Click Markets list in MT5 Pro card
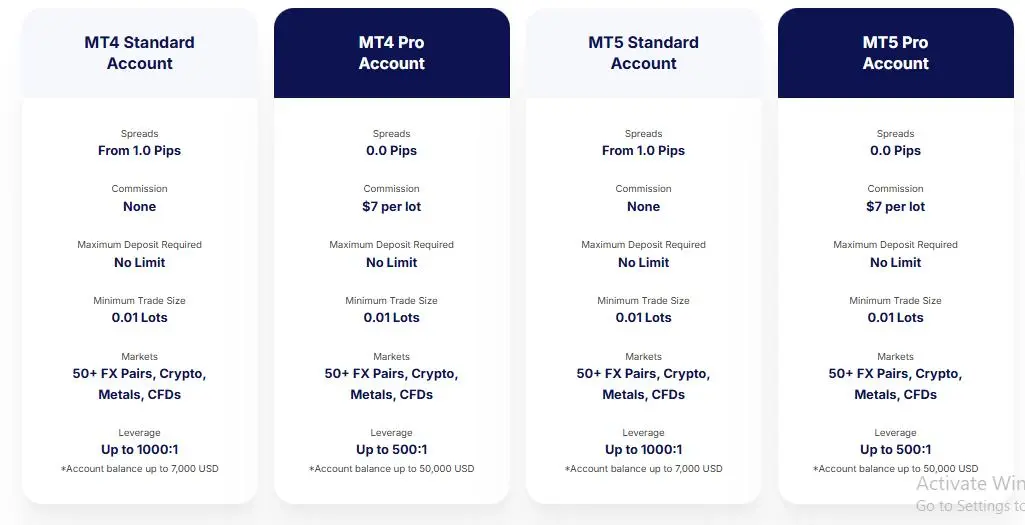Image resolution: width=1025 pixels, height=525 pixels. (x=896, y=384)
